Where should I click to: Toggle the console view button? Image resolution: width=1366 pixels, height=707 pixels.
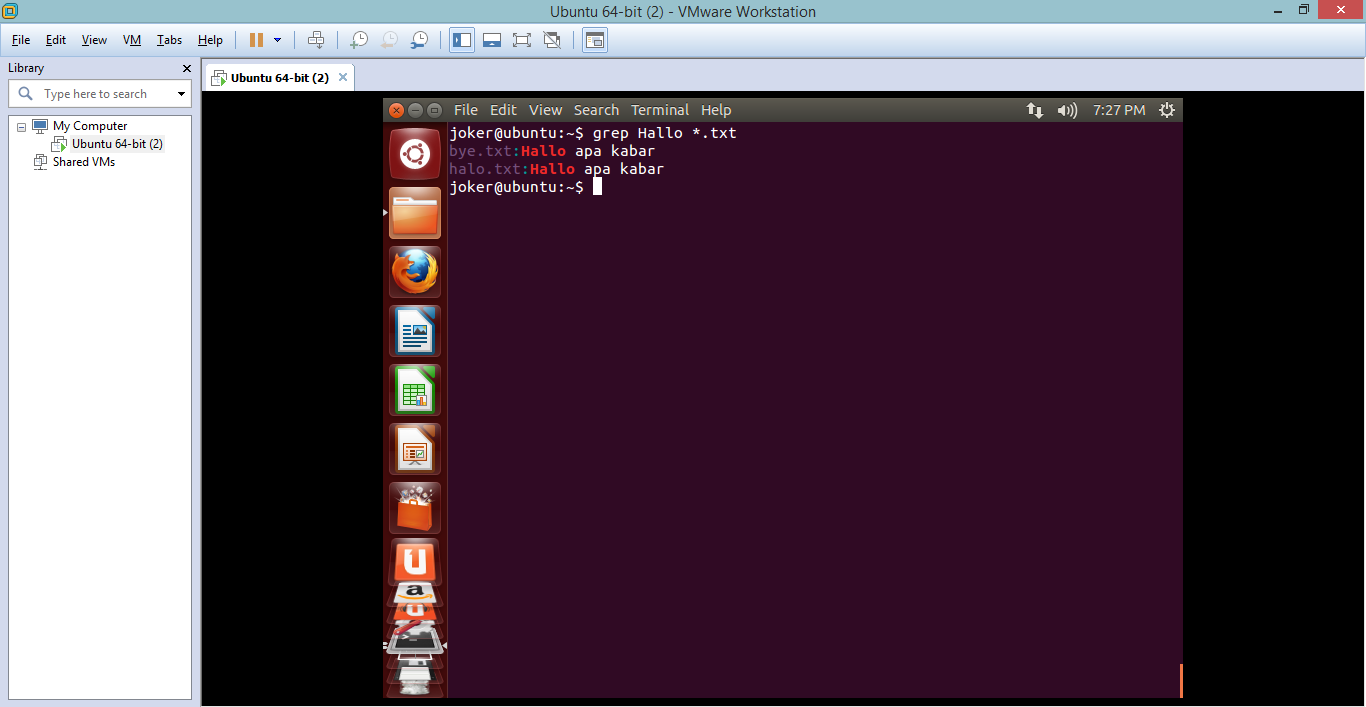point(595,40)
